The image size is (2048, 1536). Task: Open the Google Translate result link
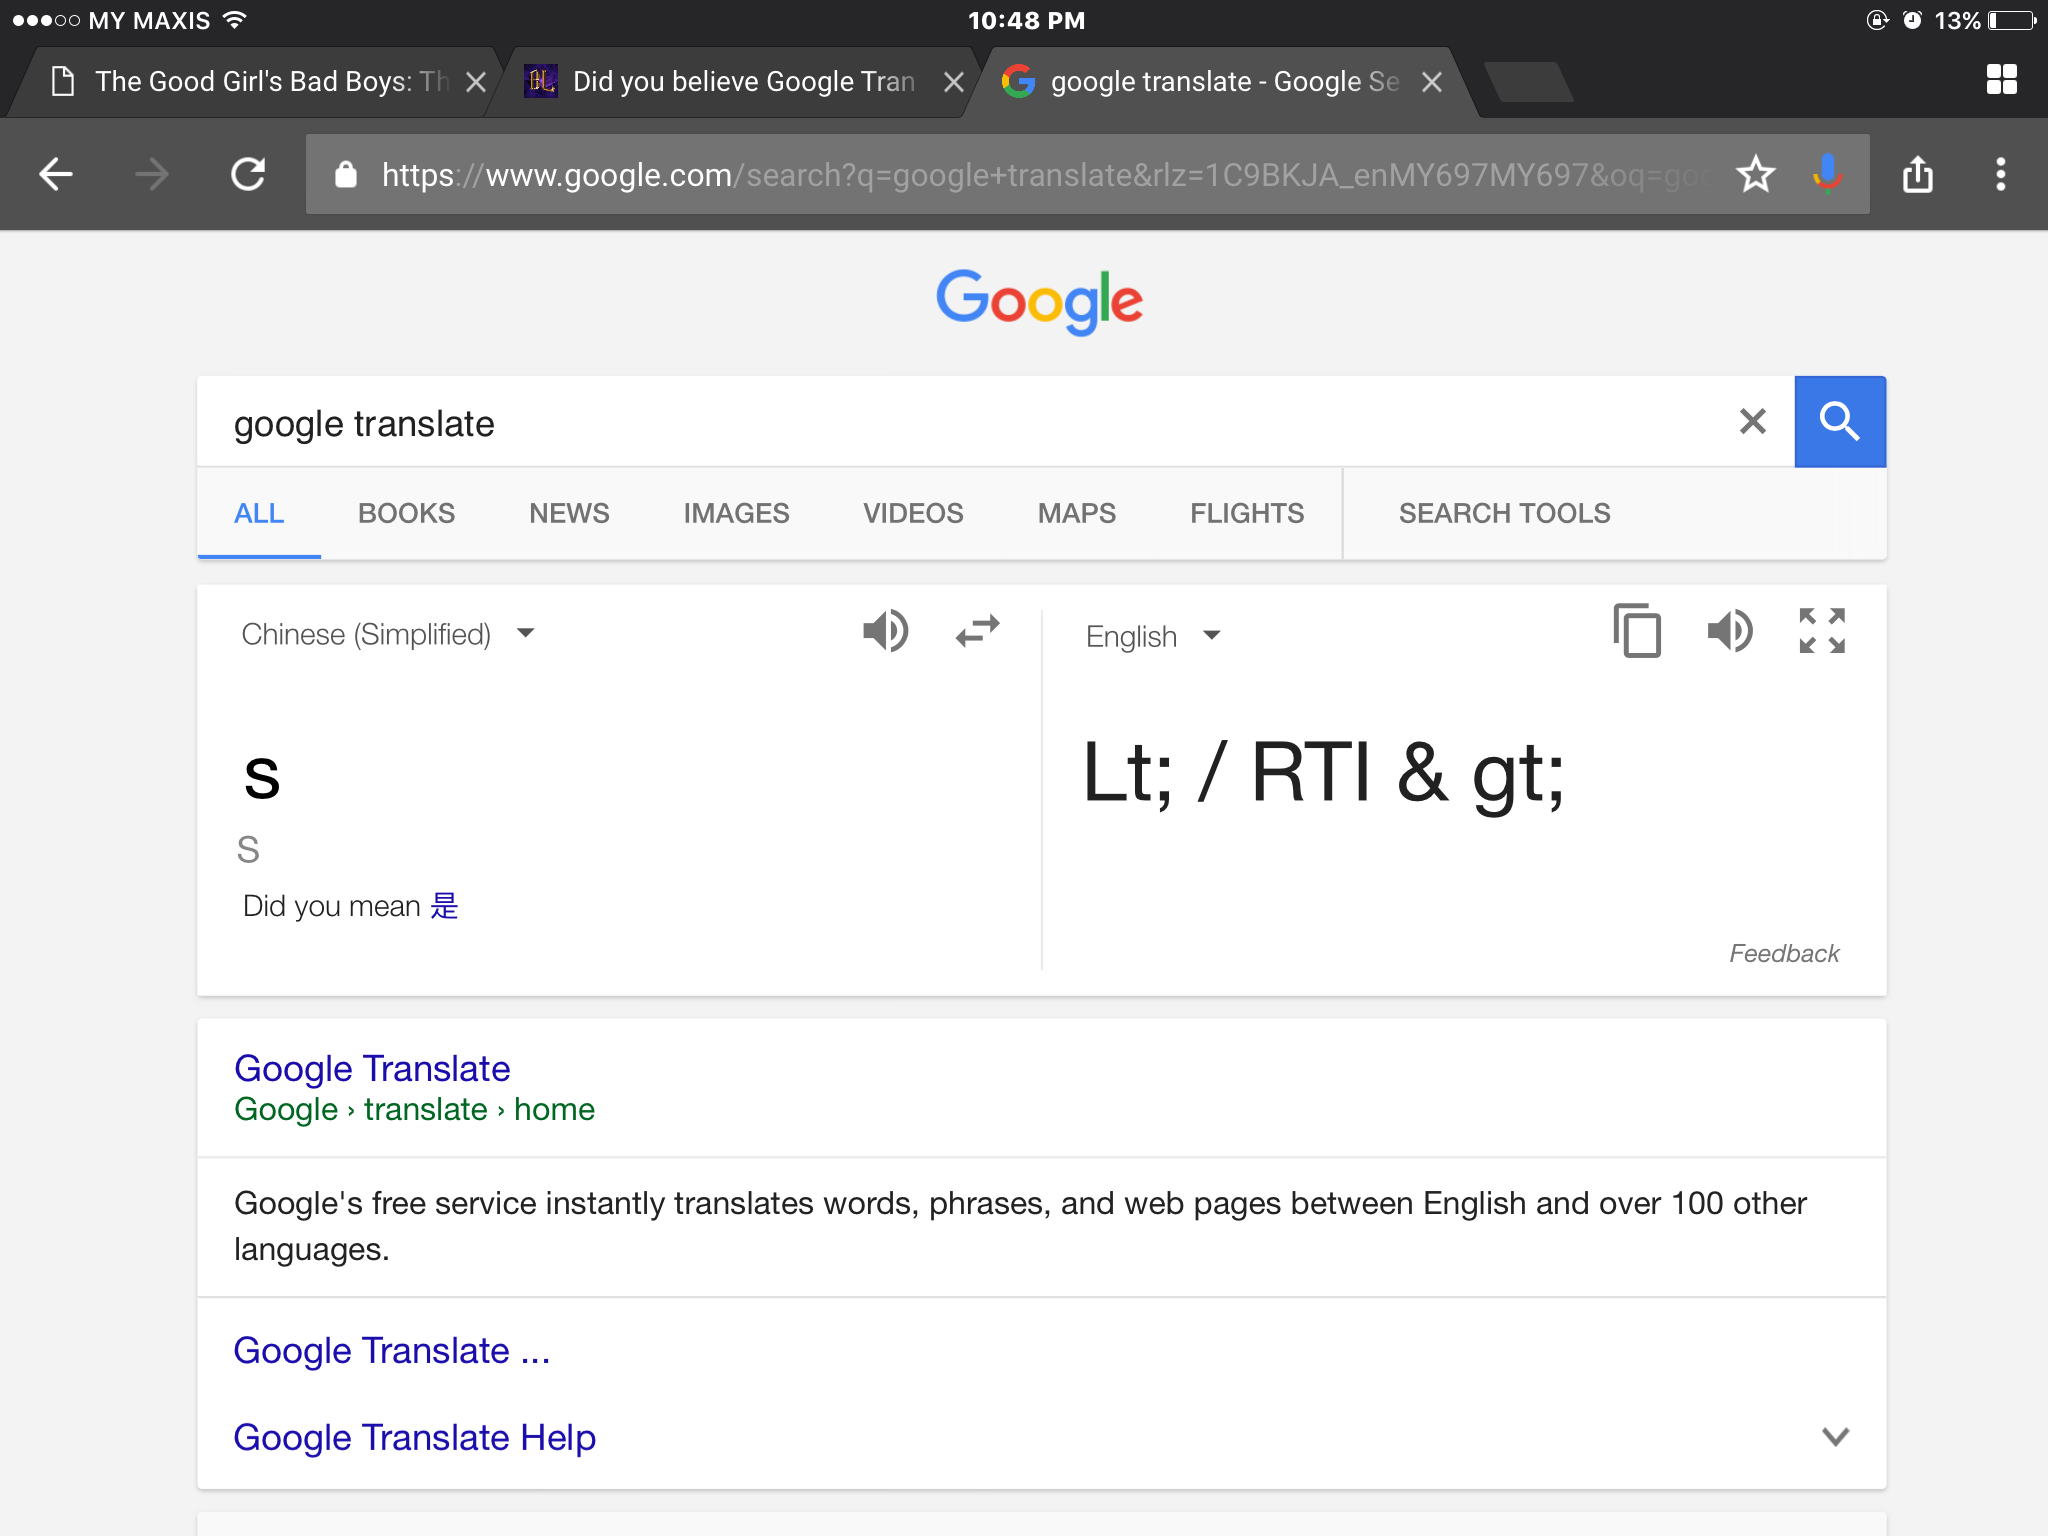pos(372,1068)
